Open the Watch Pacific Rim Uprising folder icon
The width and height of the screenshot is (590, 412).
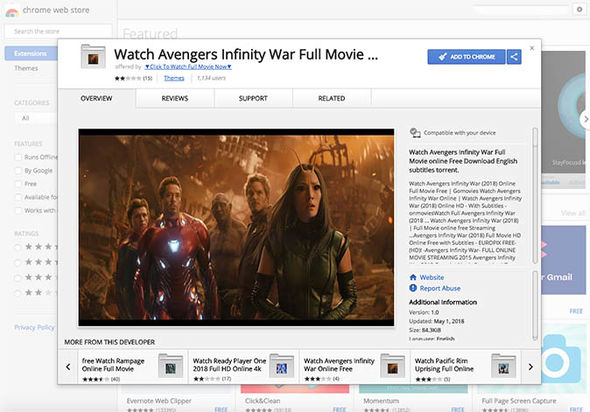(x=503, y=366)
